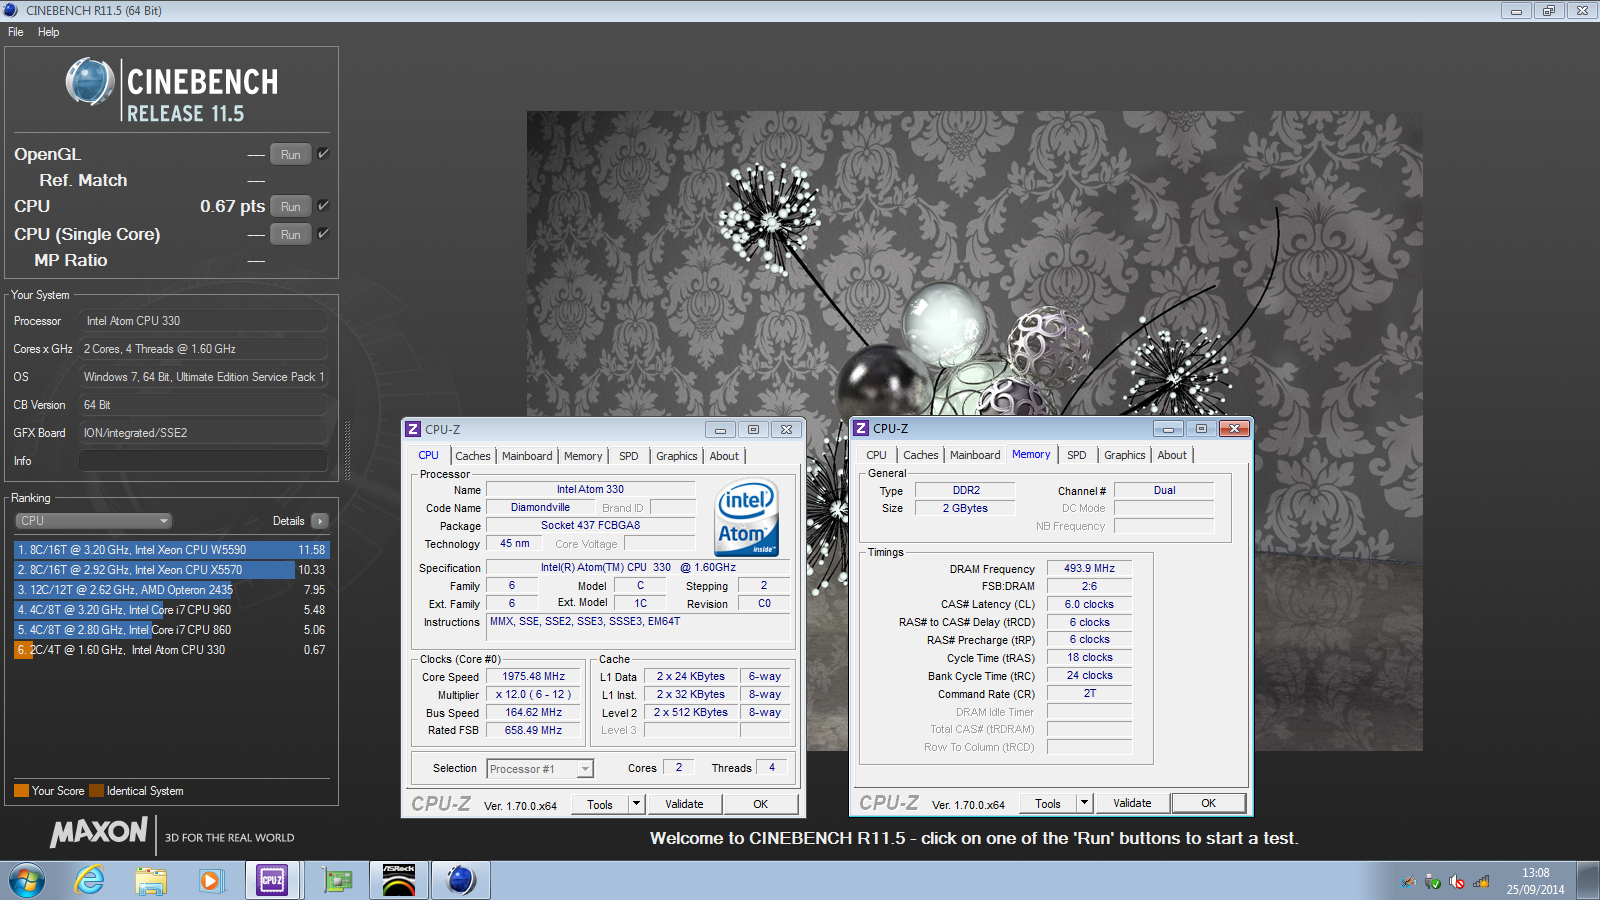Screen dimensions: 1600x900
Task: Open the File menu
Action: tap(16, 32)
